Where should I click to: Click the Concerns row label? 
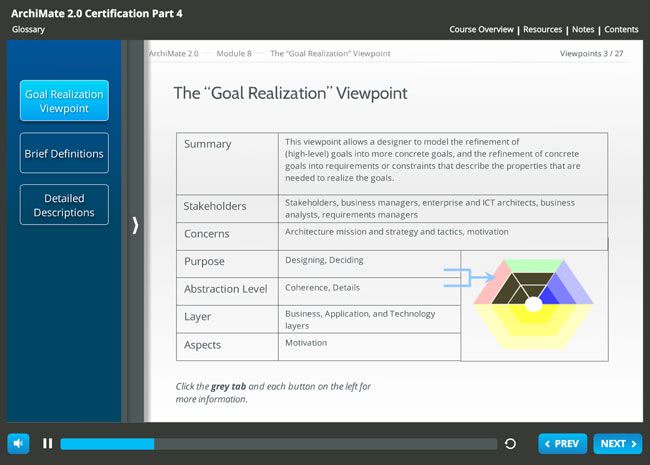coord(206,234)
